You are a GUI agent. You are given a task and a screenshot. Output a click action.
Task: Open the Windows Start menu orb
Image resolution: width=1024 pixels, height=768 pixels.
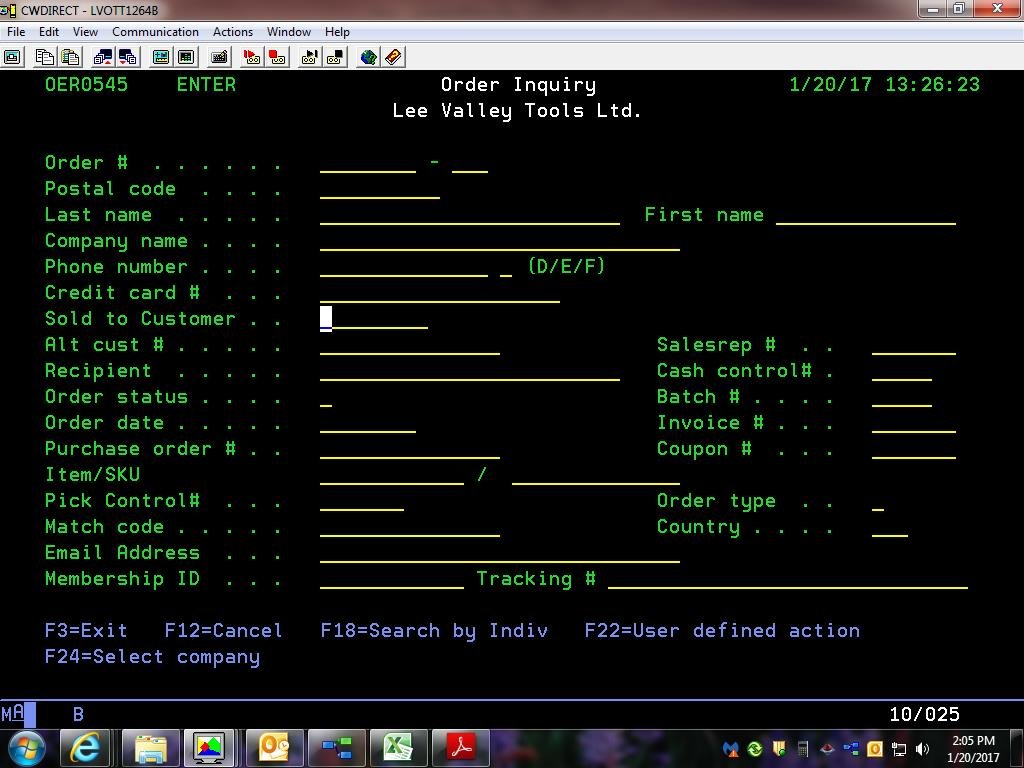(x=26, y=748)
